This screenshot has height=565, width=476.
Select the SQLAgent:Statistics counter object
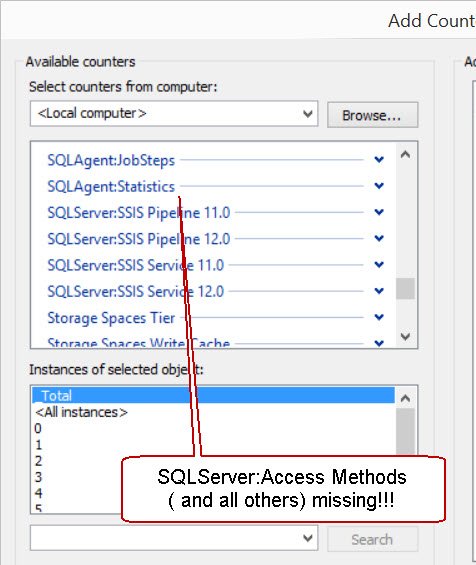(x=111, y=187)
